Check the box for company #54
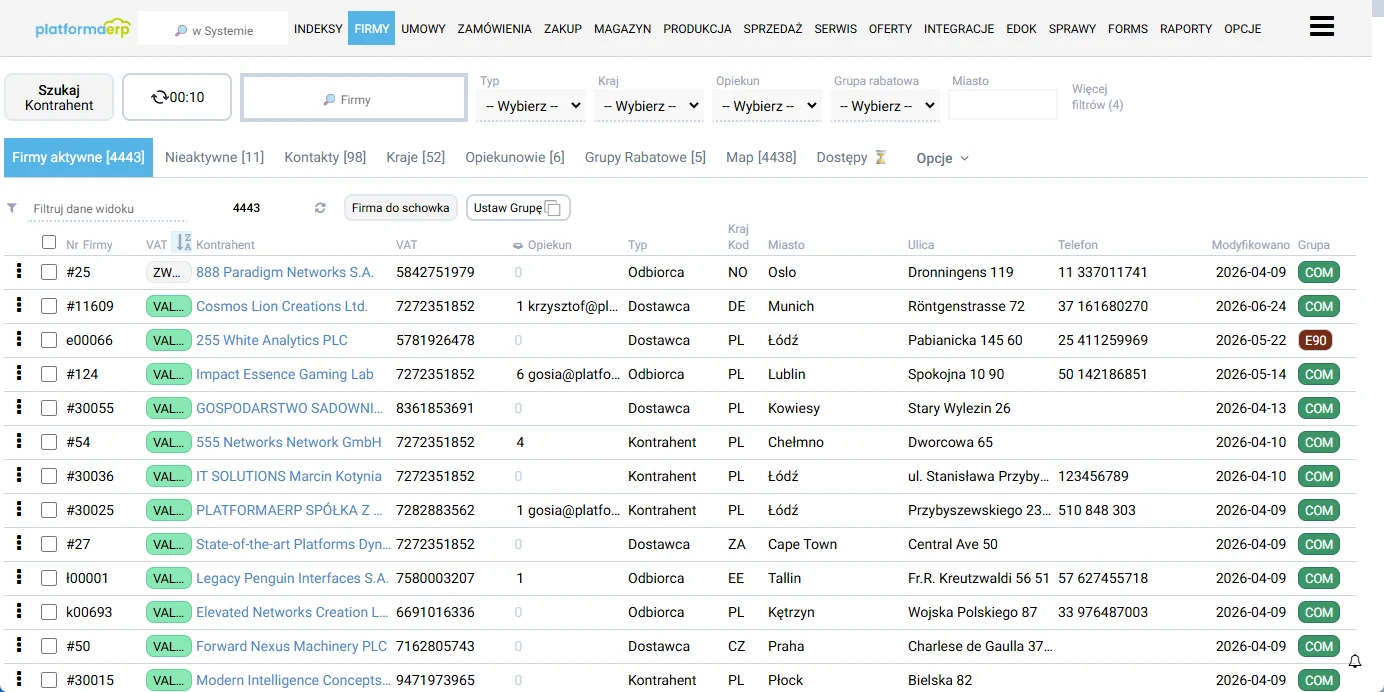This screenshot has width=1384, height=692. coord(49,442)
